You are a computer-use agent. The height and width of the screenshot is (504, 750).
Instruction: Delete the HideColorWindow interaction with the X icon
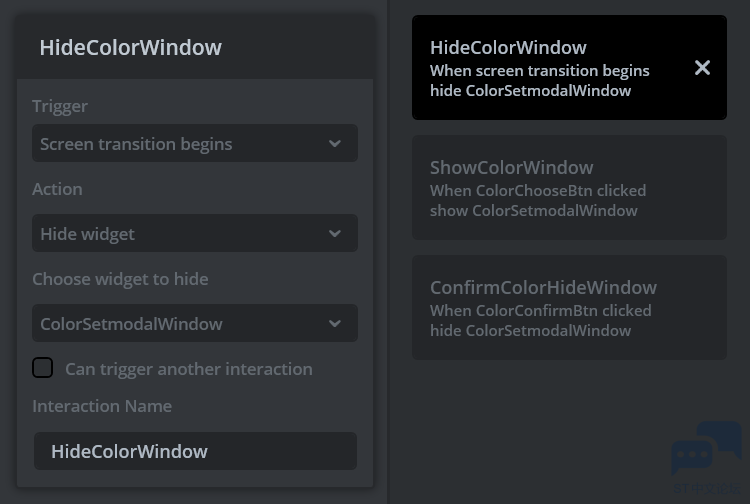tap(702, 68)
